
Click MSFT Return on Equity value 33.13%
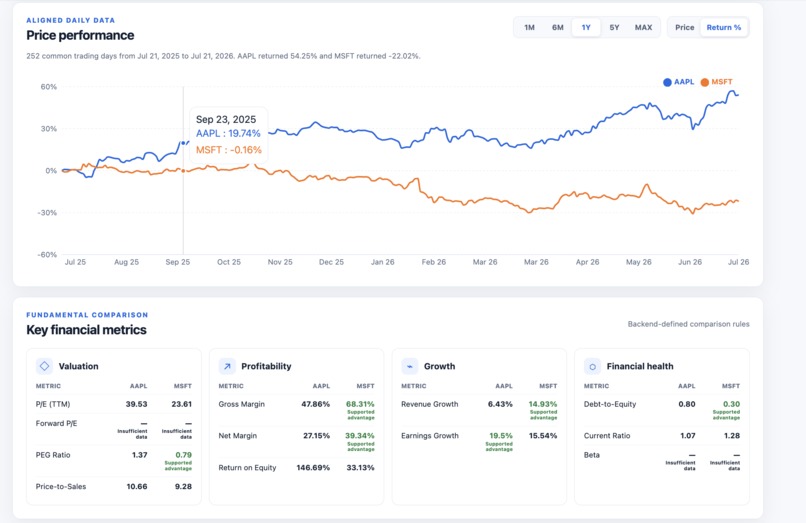[x=360, y=467]
